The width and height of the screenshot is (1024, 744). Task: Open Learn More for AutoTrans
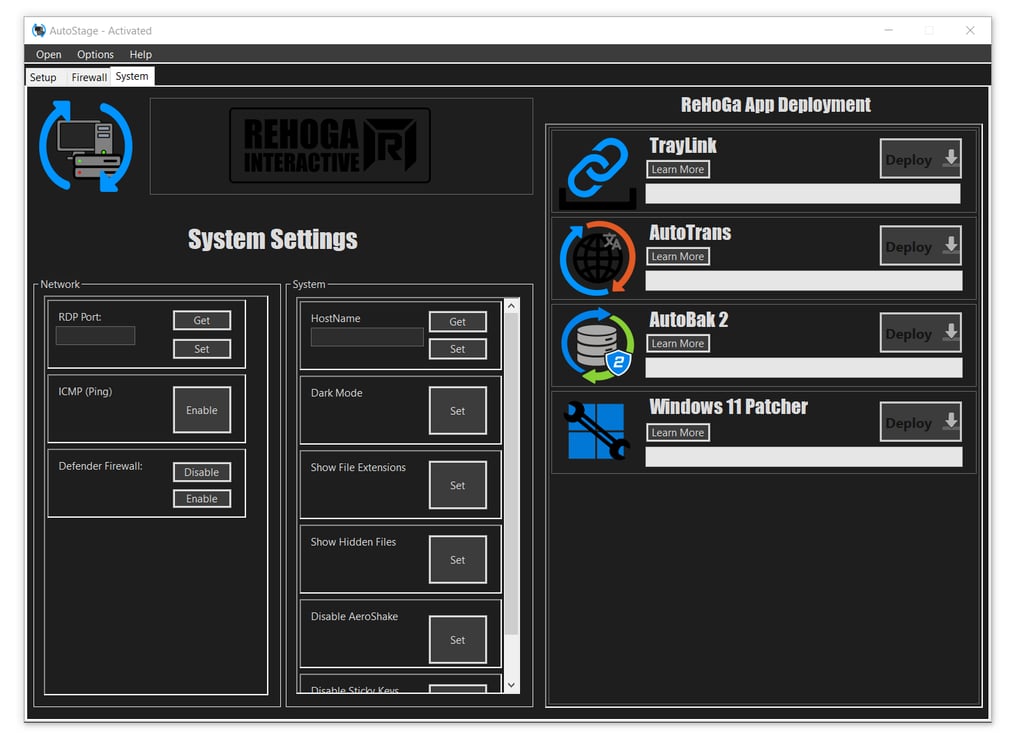point(678,256)
